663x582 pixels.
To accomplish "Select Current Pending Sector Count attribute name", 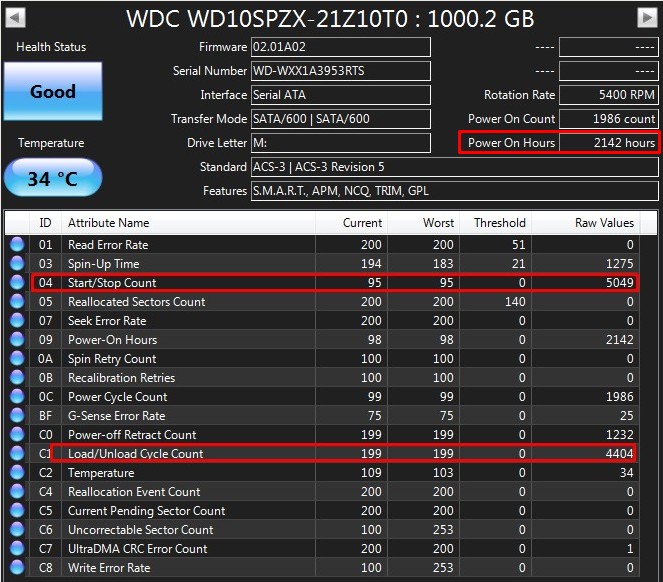I will pyautogui.click(x=146, y=511).
